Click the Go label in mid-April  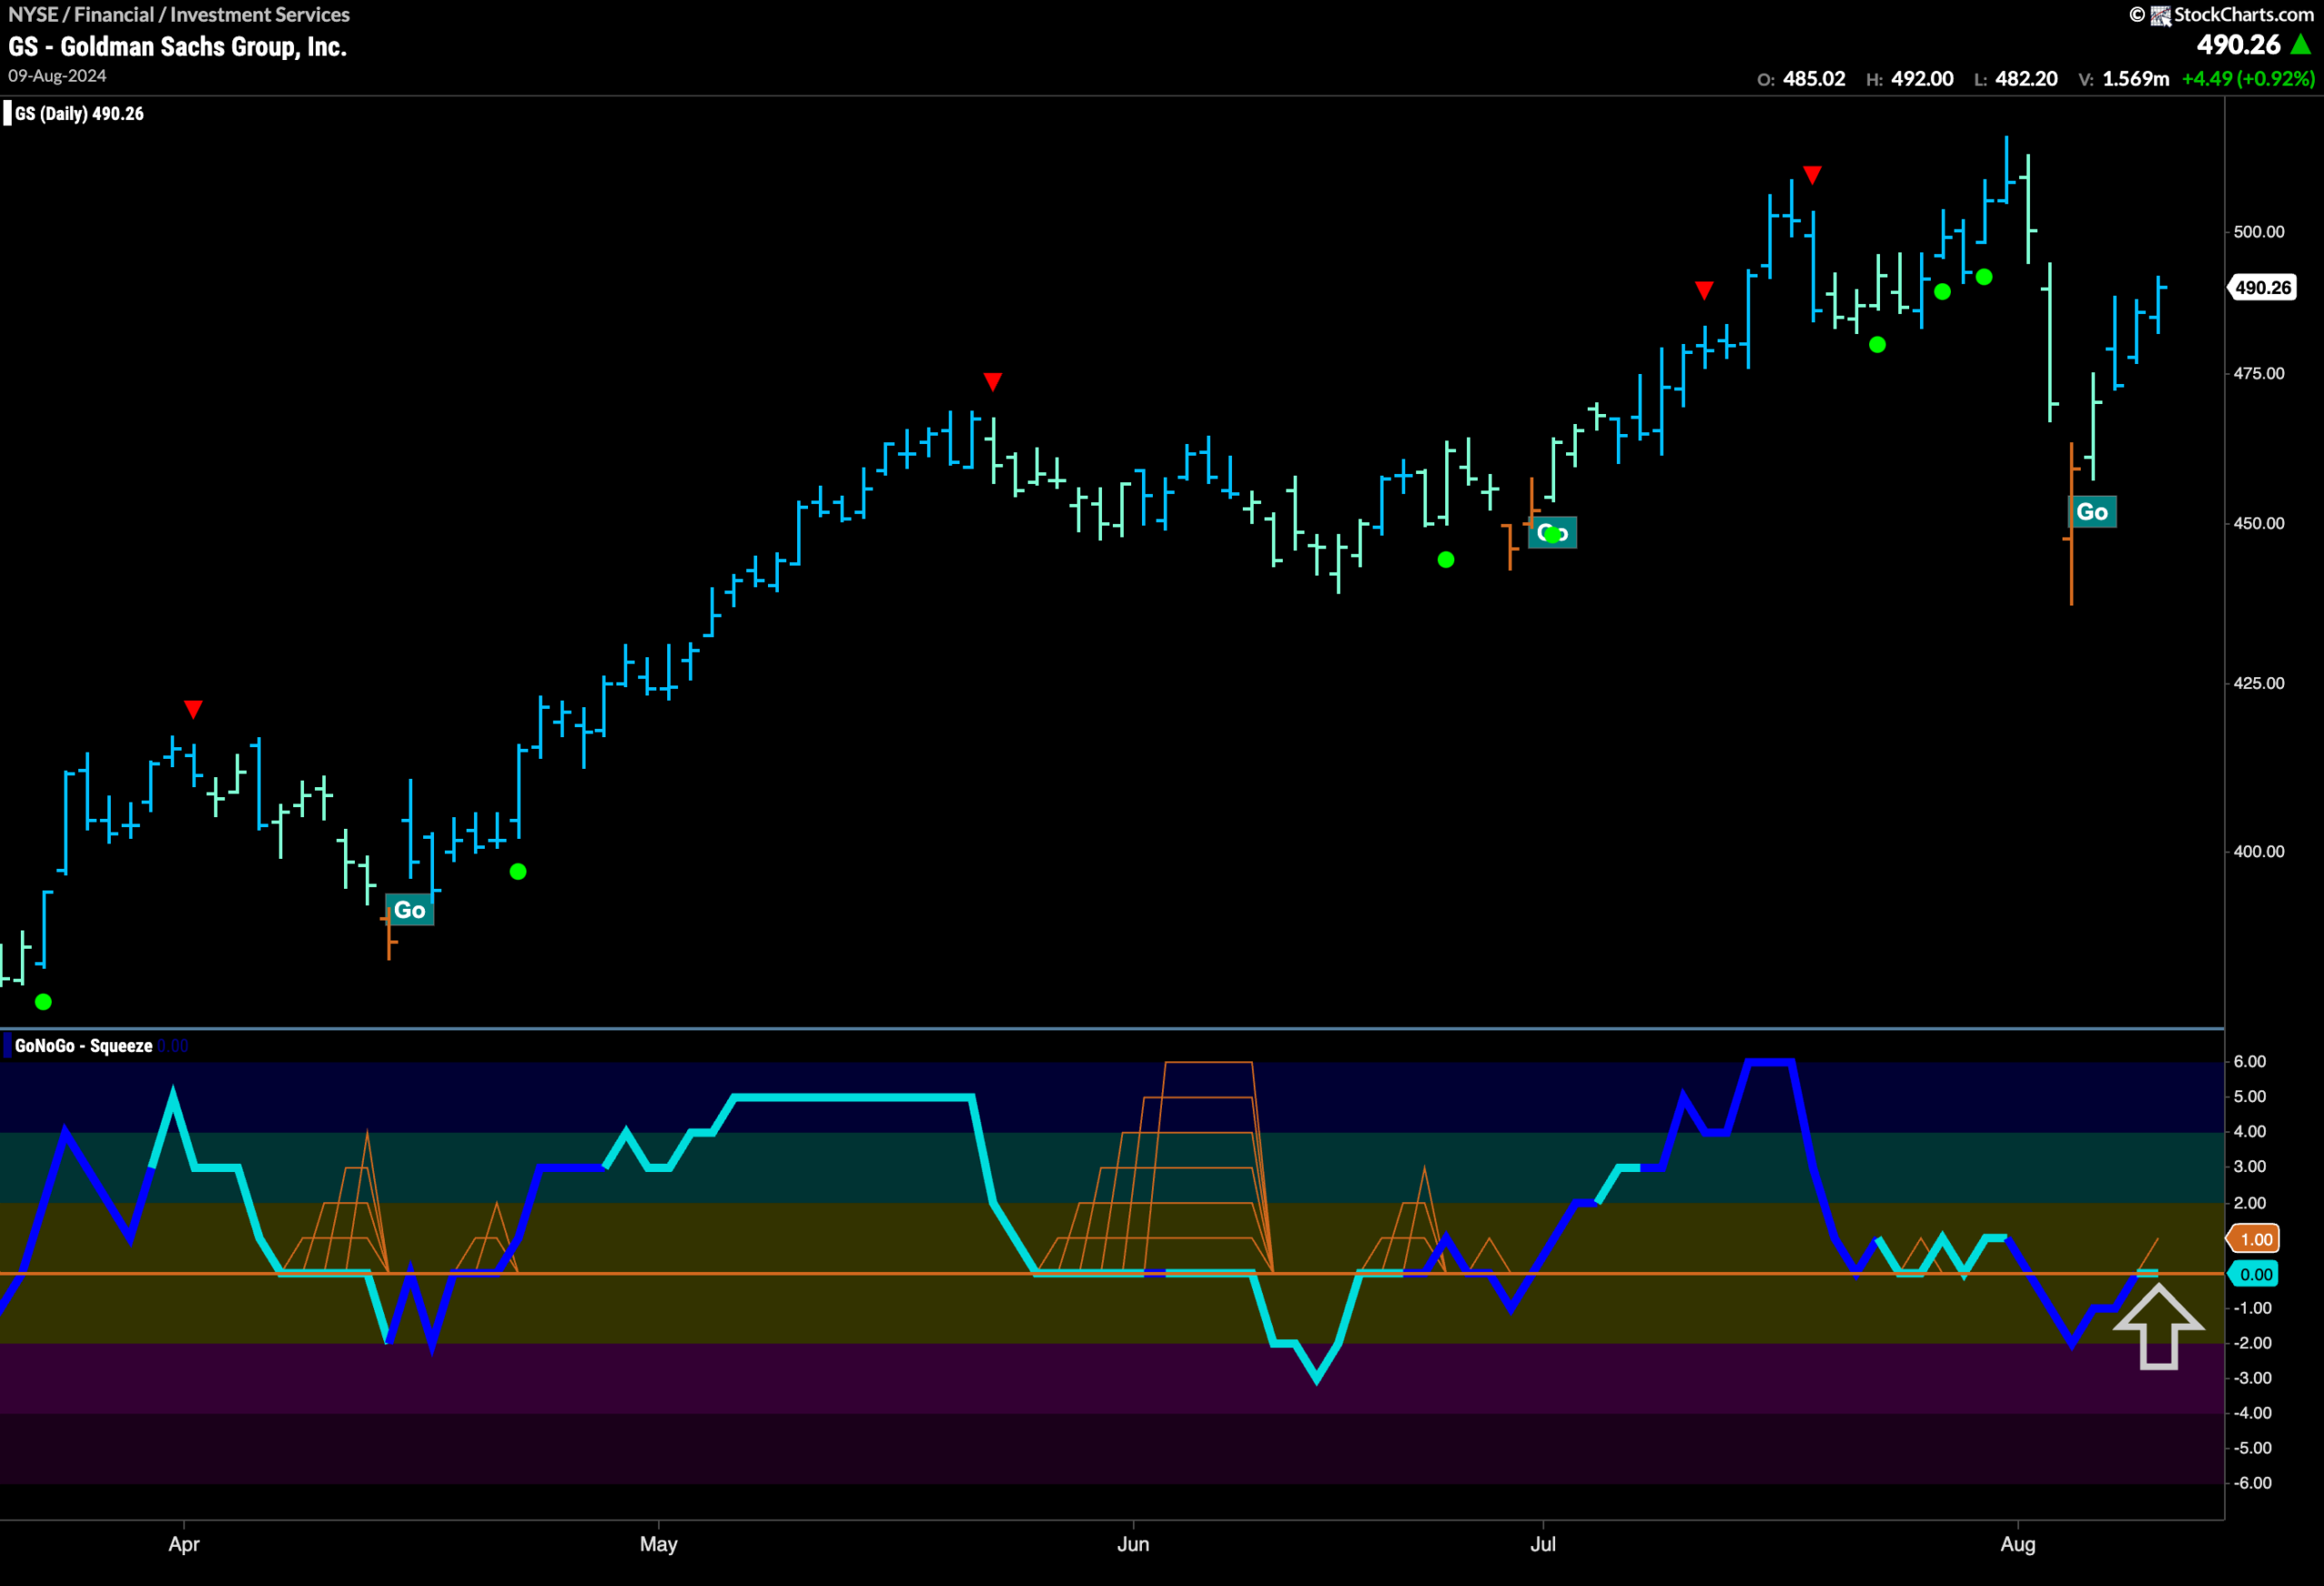tap(409, 910)
